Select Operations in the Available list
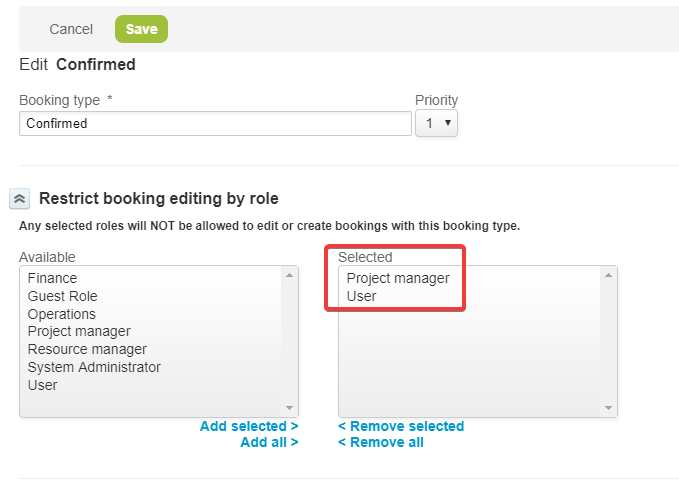This screenshot has height=485, width=679. 61,314
